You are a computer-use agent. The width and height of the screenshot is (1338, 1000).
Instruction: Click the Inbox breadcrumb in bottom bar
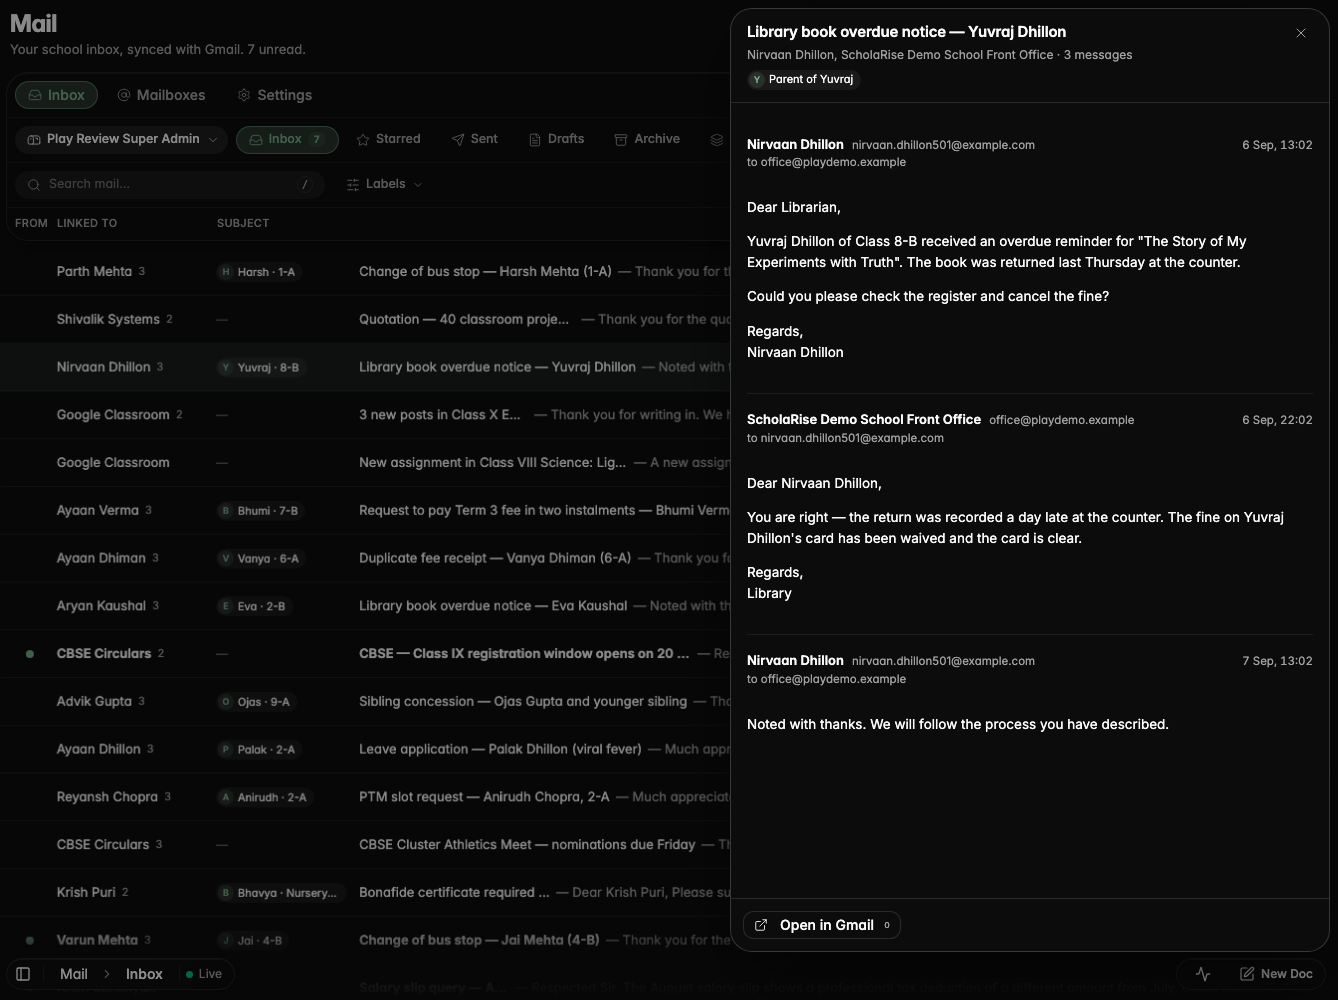point(144,974)
